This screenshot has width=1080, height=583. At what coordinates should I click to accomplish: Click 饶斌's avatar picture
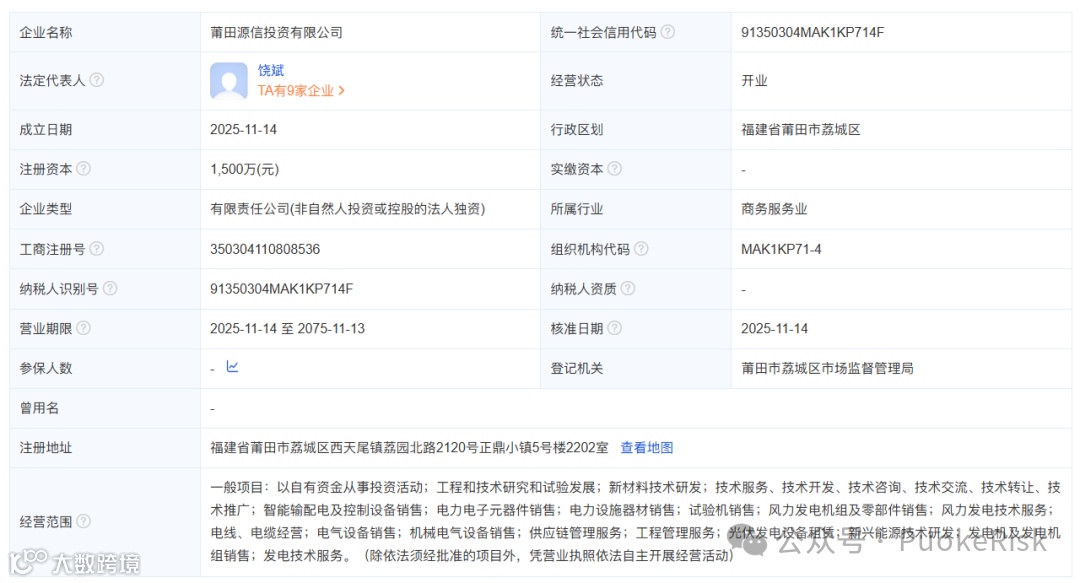pos(227,80)
